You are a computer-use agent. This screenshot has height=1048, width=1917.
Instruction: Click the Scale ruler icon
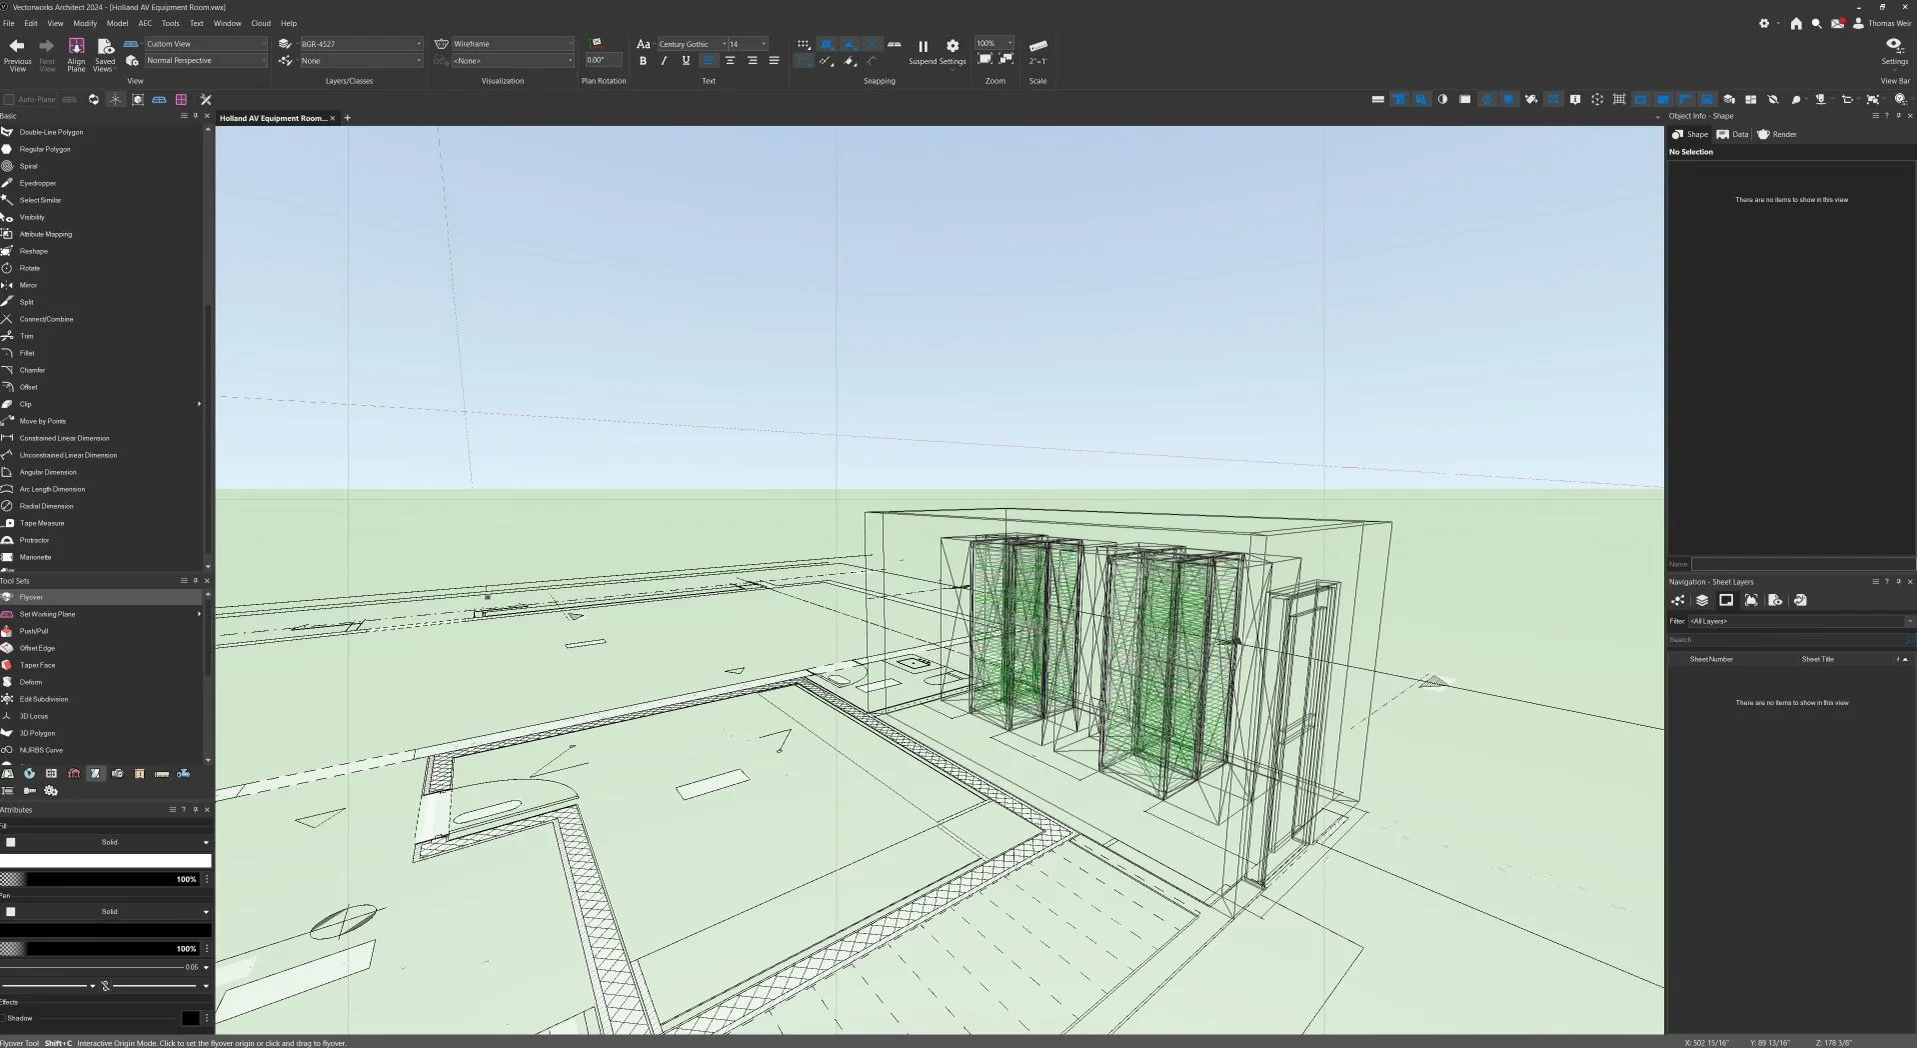point(1038,46)
